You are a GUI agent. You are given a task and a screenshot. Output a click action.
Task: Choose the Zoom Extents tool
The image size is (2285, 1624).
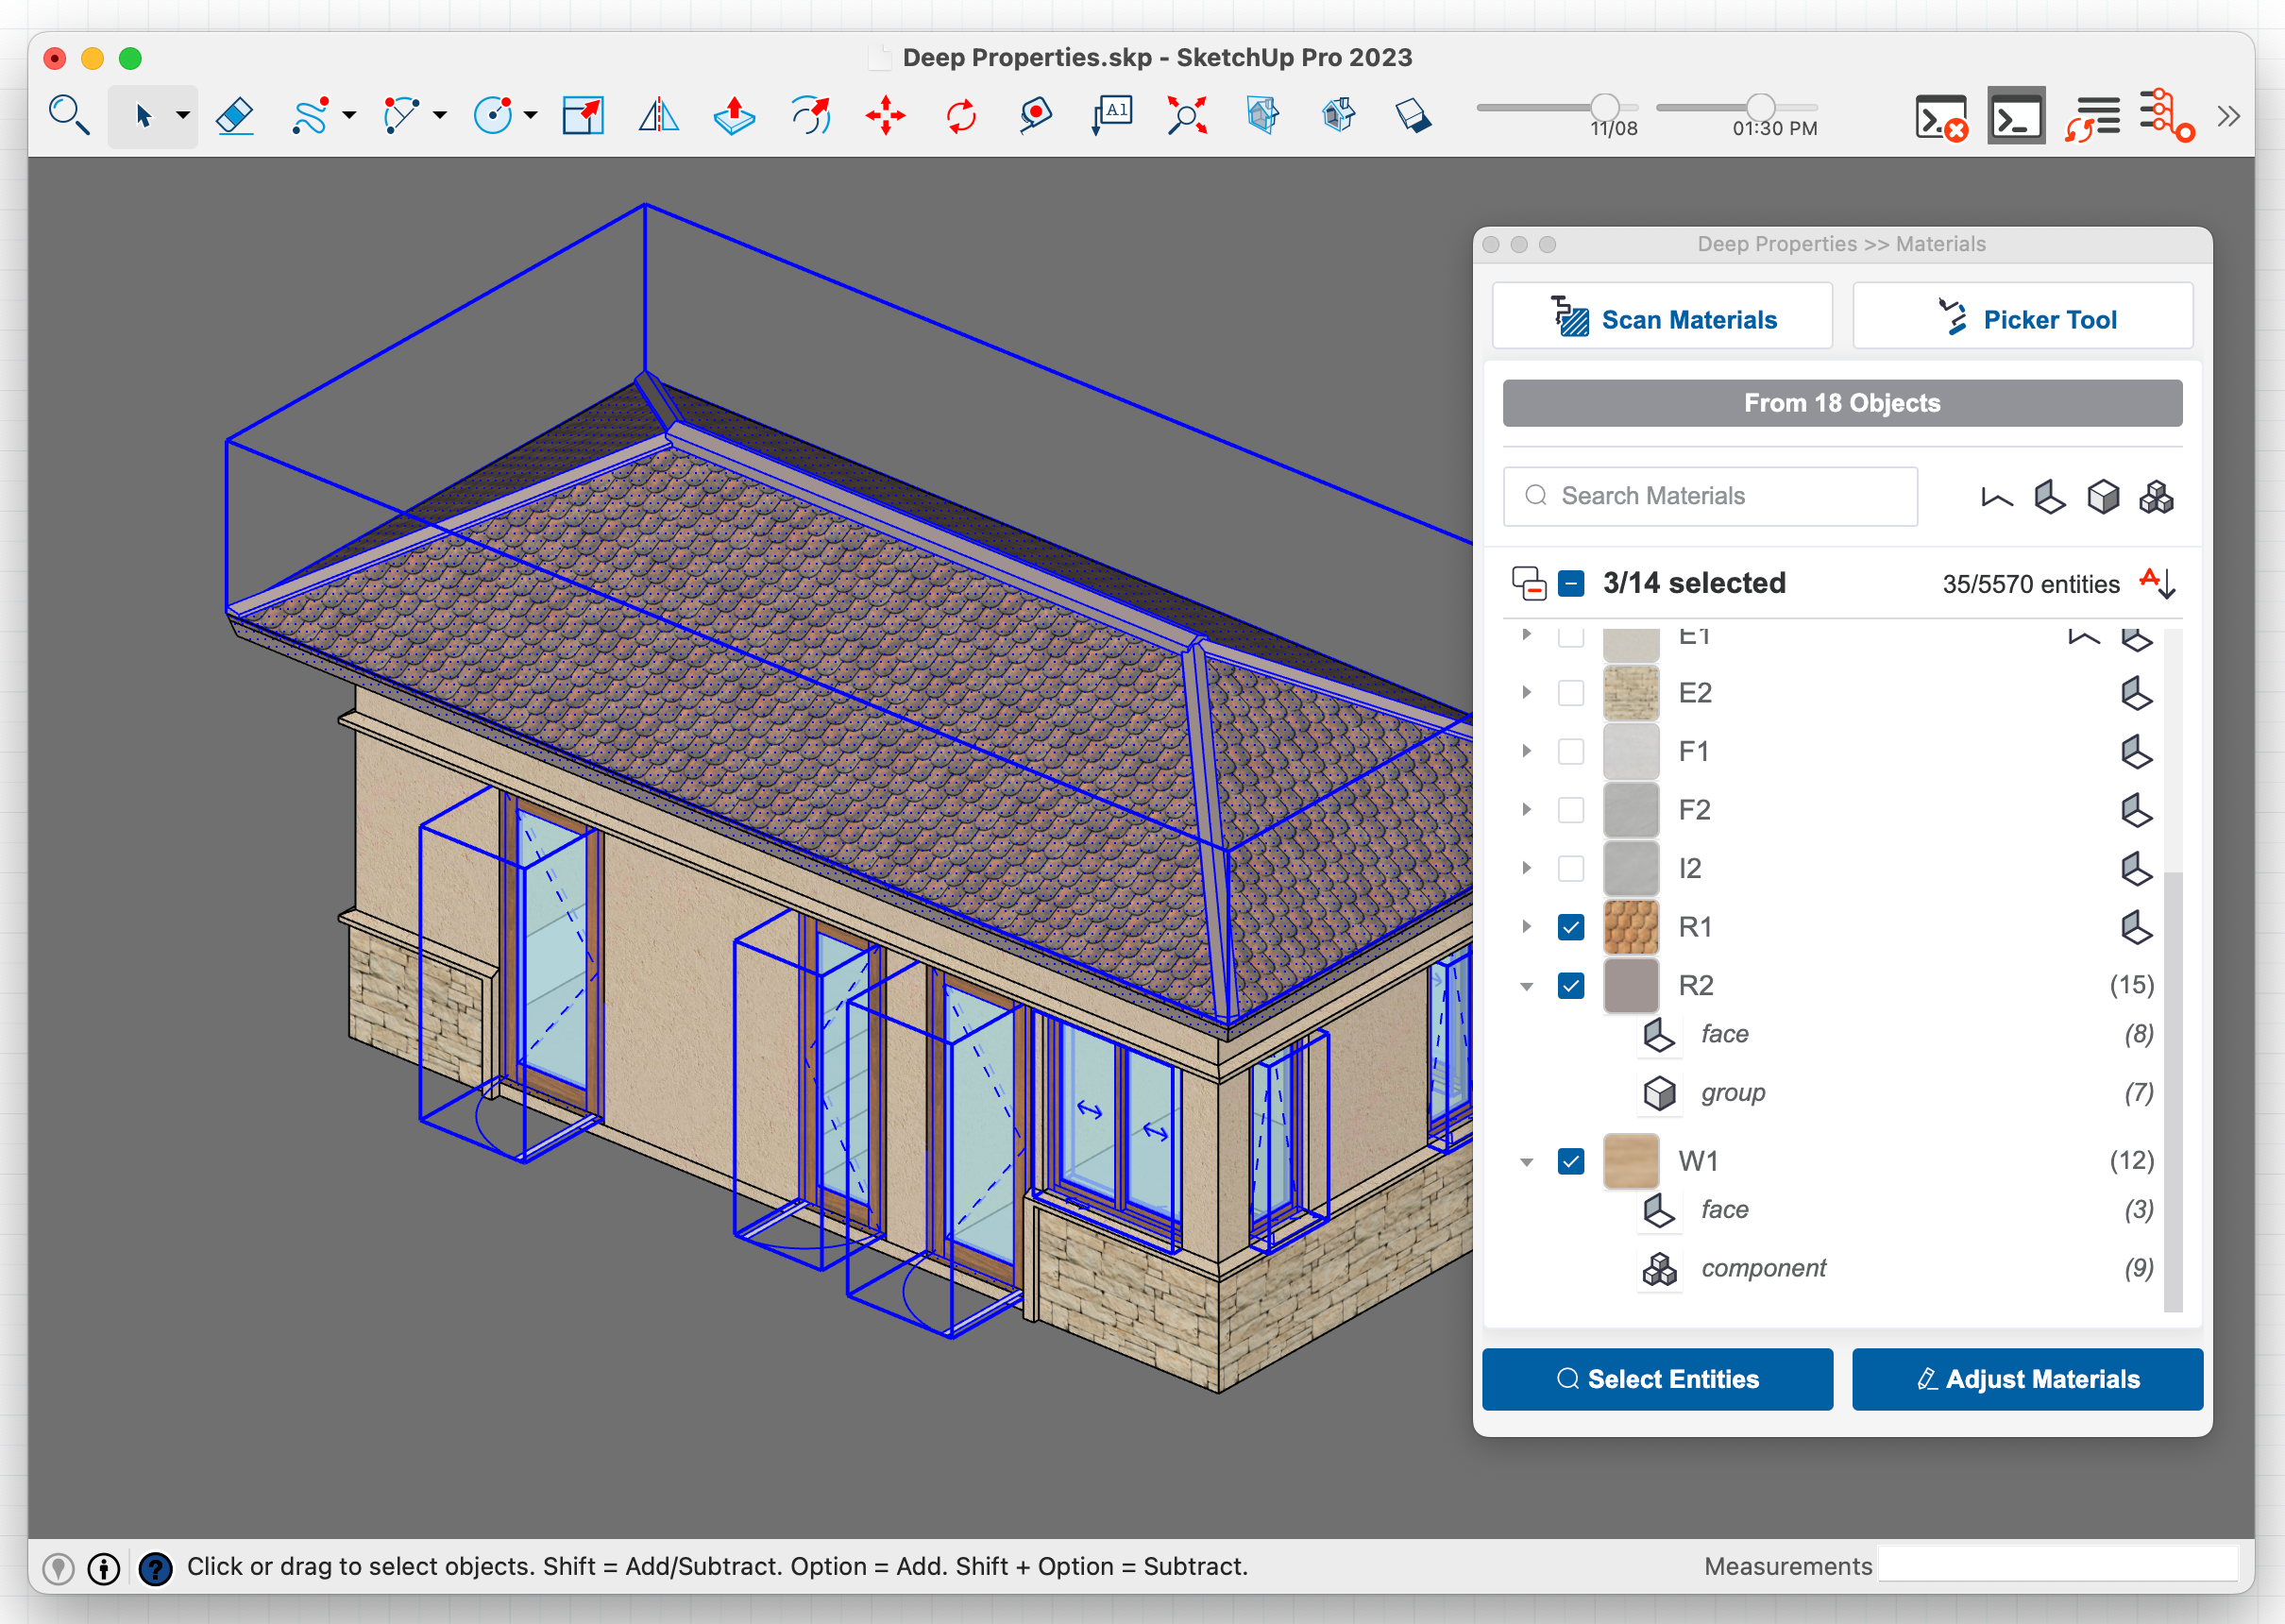pos(1187,116)
